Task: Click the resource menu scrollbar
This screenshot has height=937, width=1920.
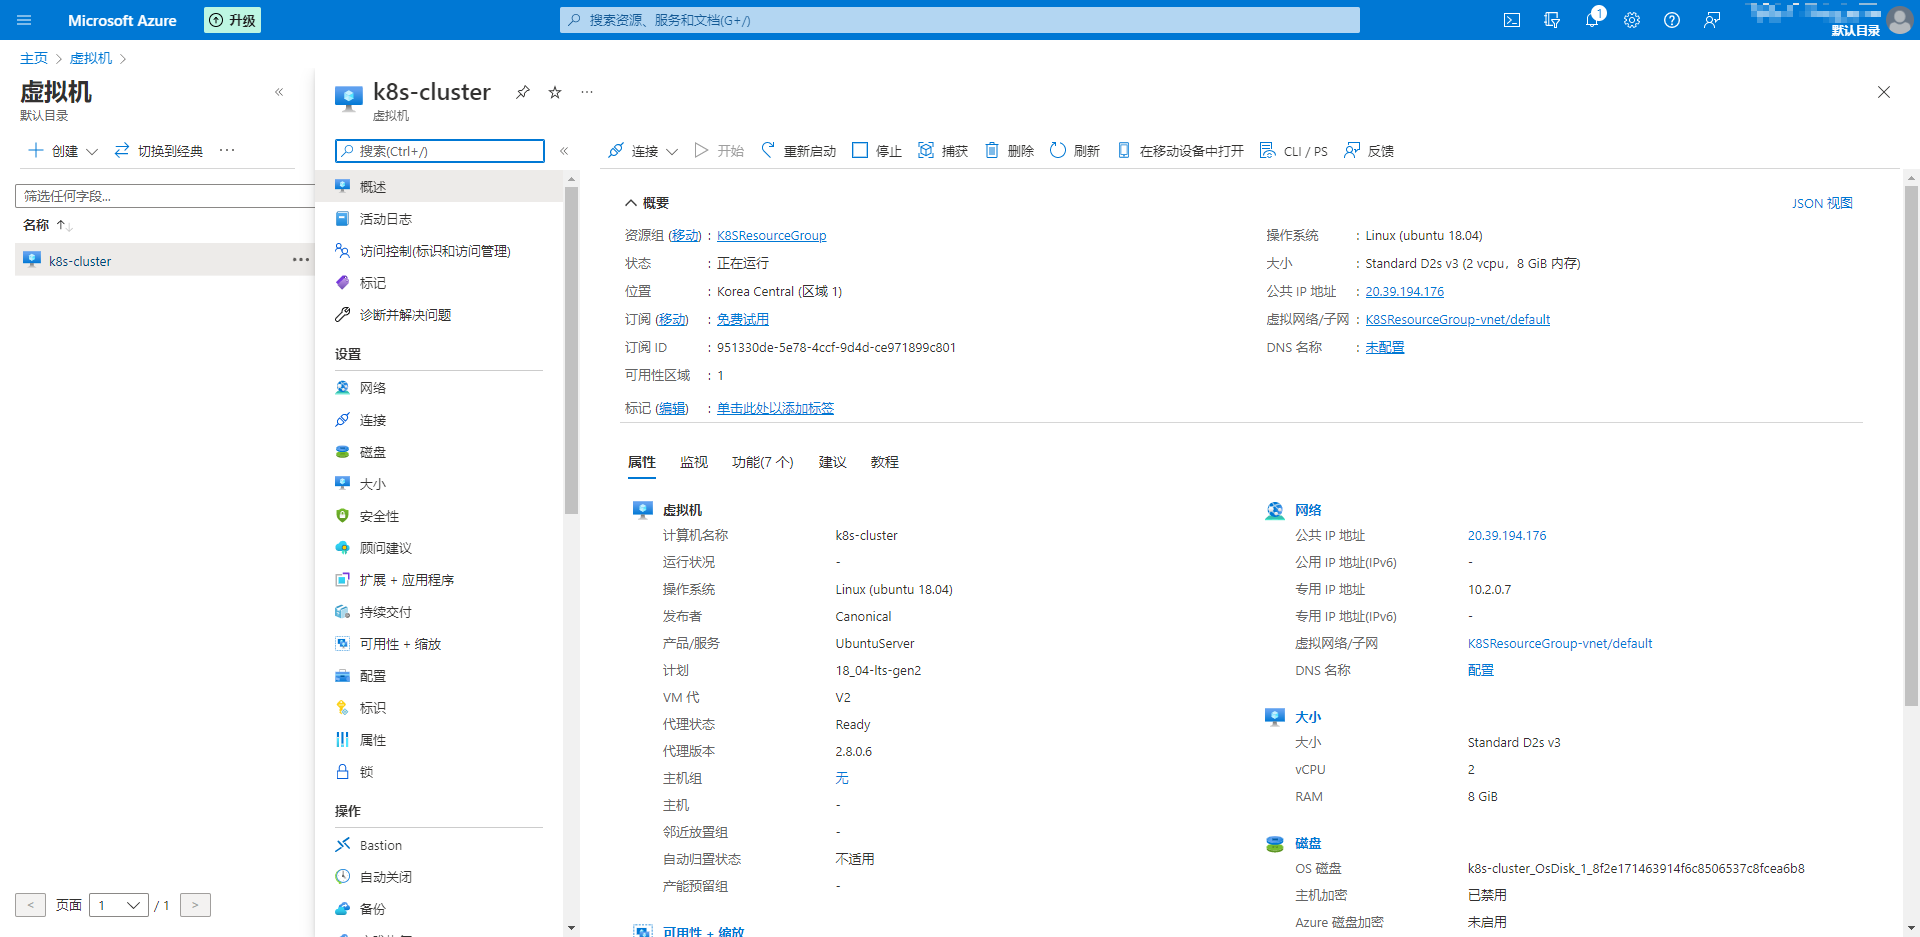Action: (x=571, y=350)
